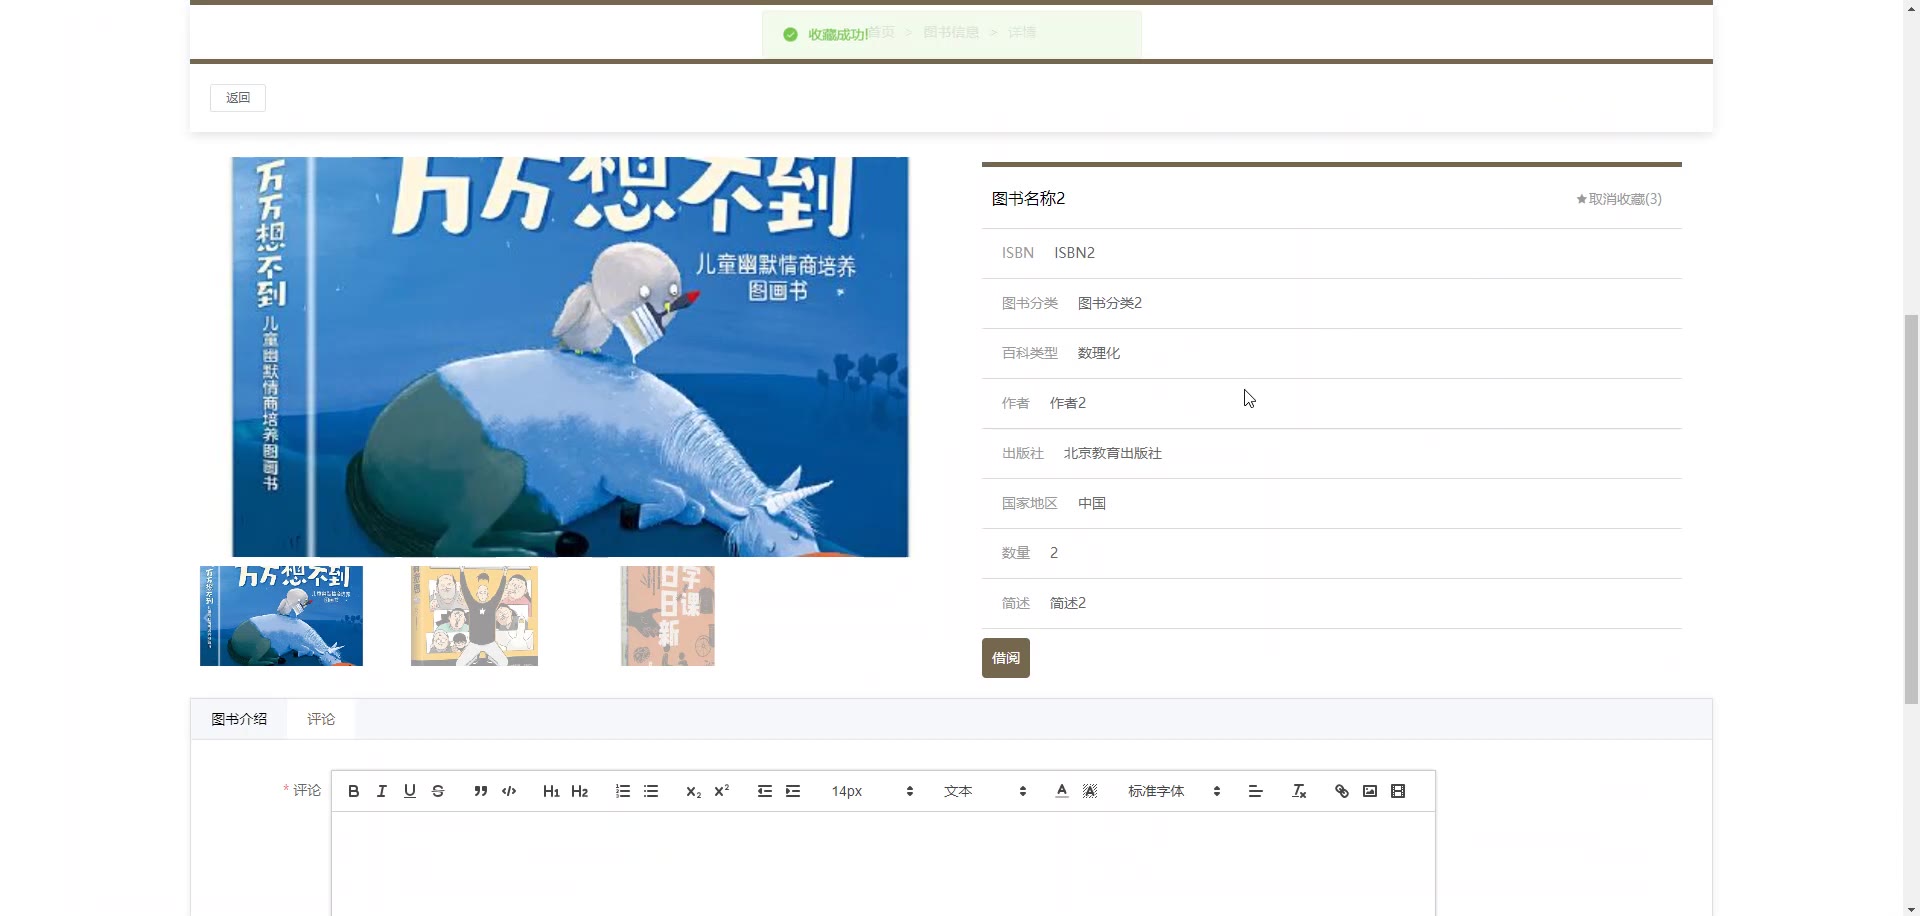Toggle strikethrough formatting in editor
1920x916 pixels.
tap(437, 791)
